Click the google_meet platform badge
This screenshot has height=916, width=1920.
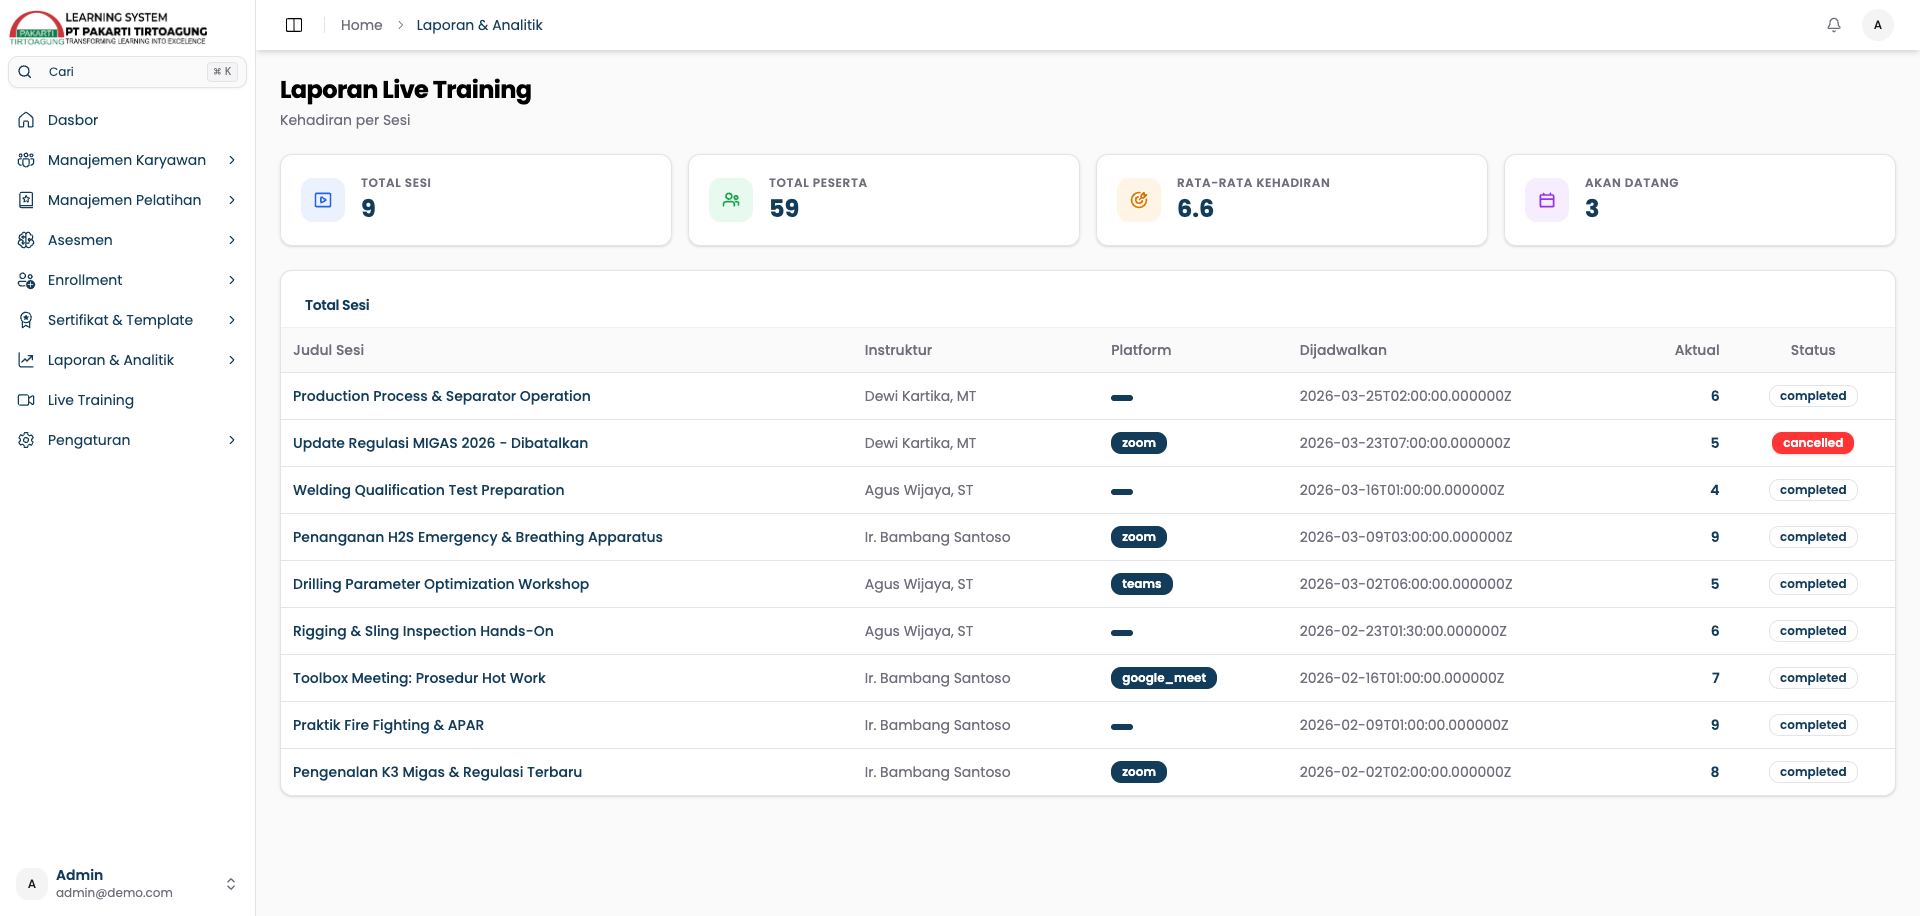pos(1163,678)
